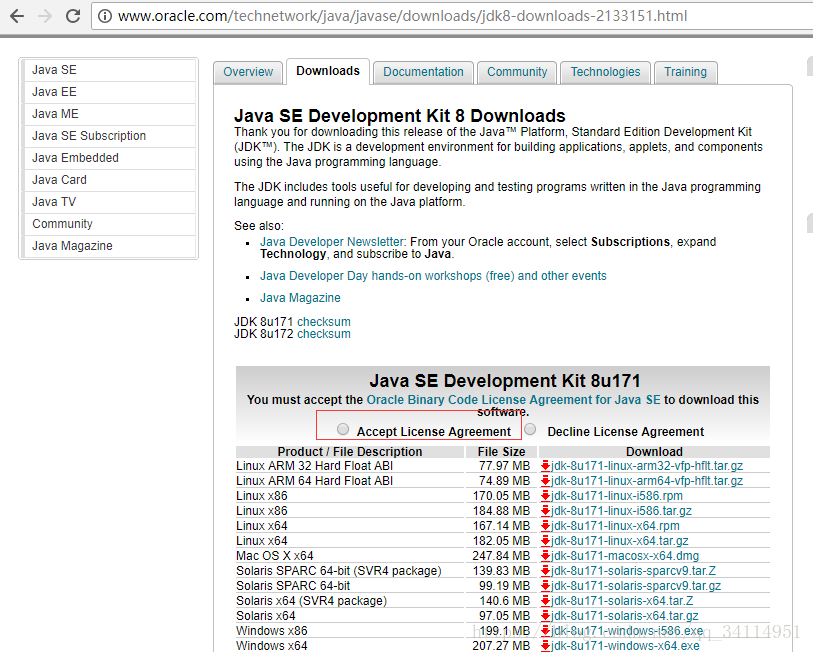813x652 pixels.
Task: Open Java SE Subscription sidebar item
Action: point(109,136)
